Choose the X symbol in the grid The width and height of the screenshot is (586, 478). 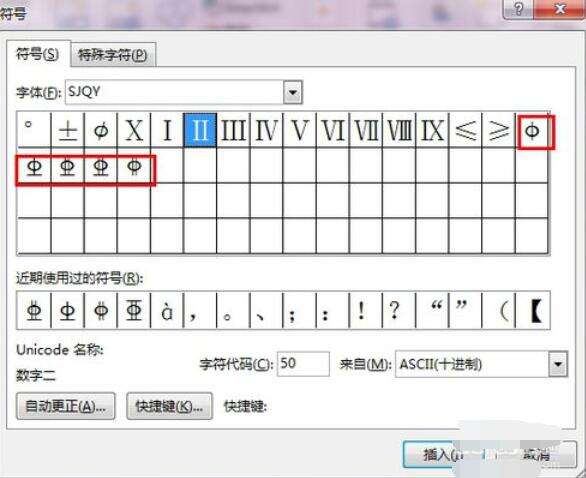pyautogui.click(x=134, y=130)
